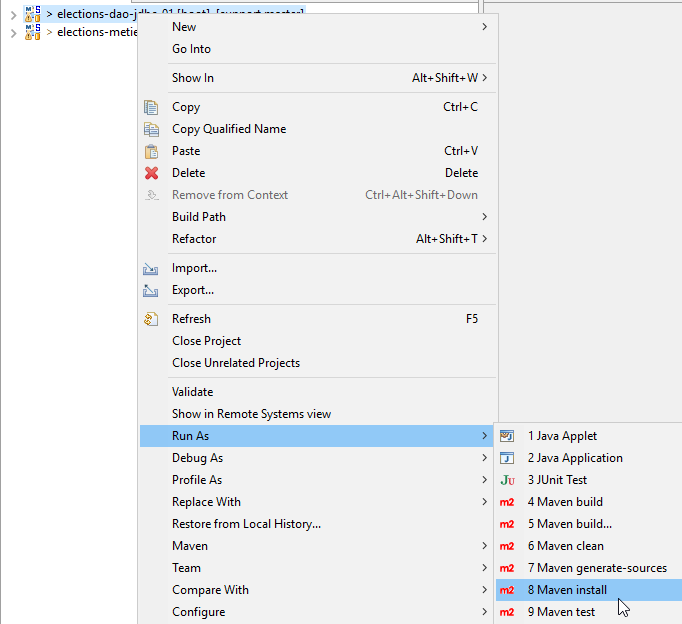
Task: Click the Java Application icon
Action: (507, 458)
